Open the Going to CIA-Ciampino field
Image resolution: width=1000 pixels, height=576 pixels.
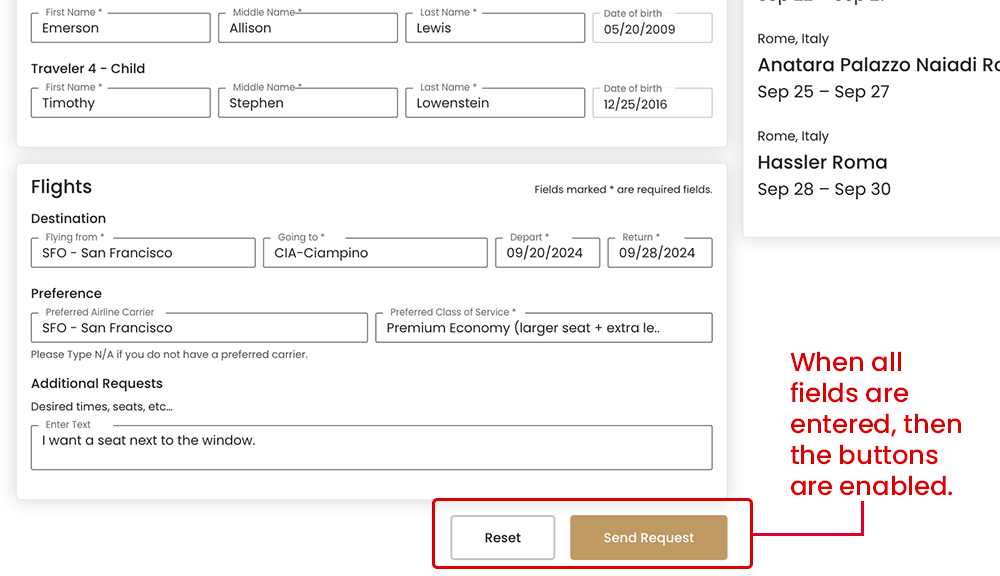(x=374, y=253)
